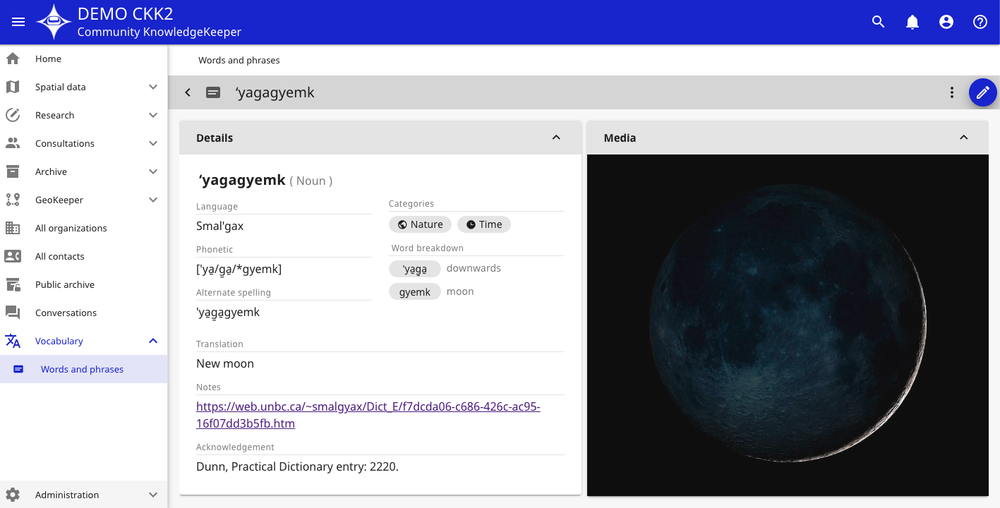This screenshot has height=508, width=1000.
Task: Select Words and phrases sidebar item
Action: [x=84, y=369]
